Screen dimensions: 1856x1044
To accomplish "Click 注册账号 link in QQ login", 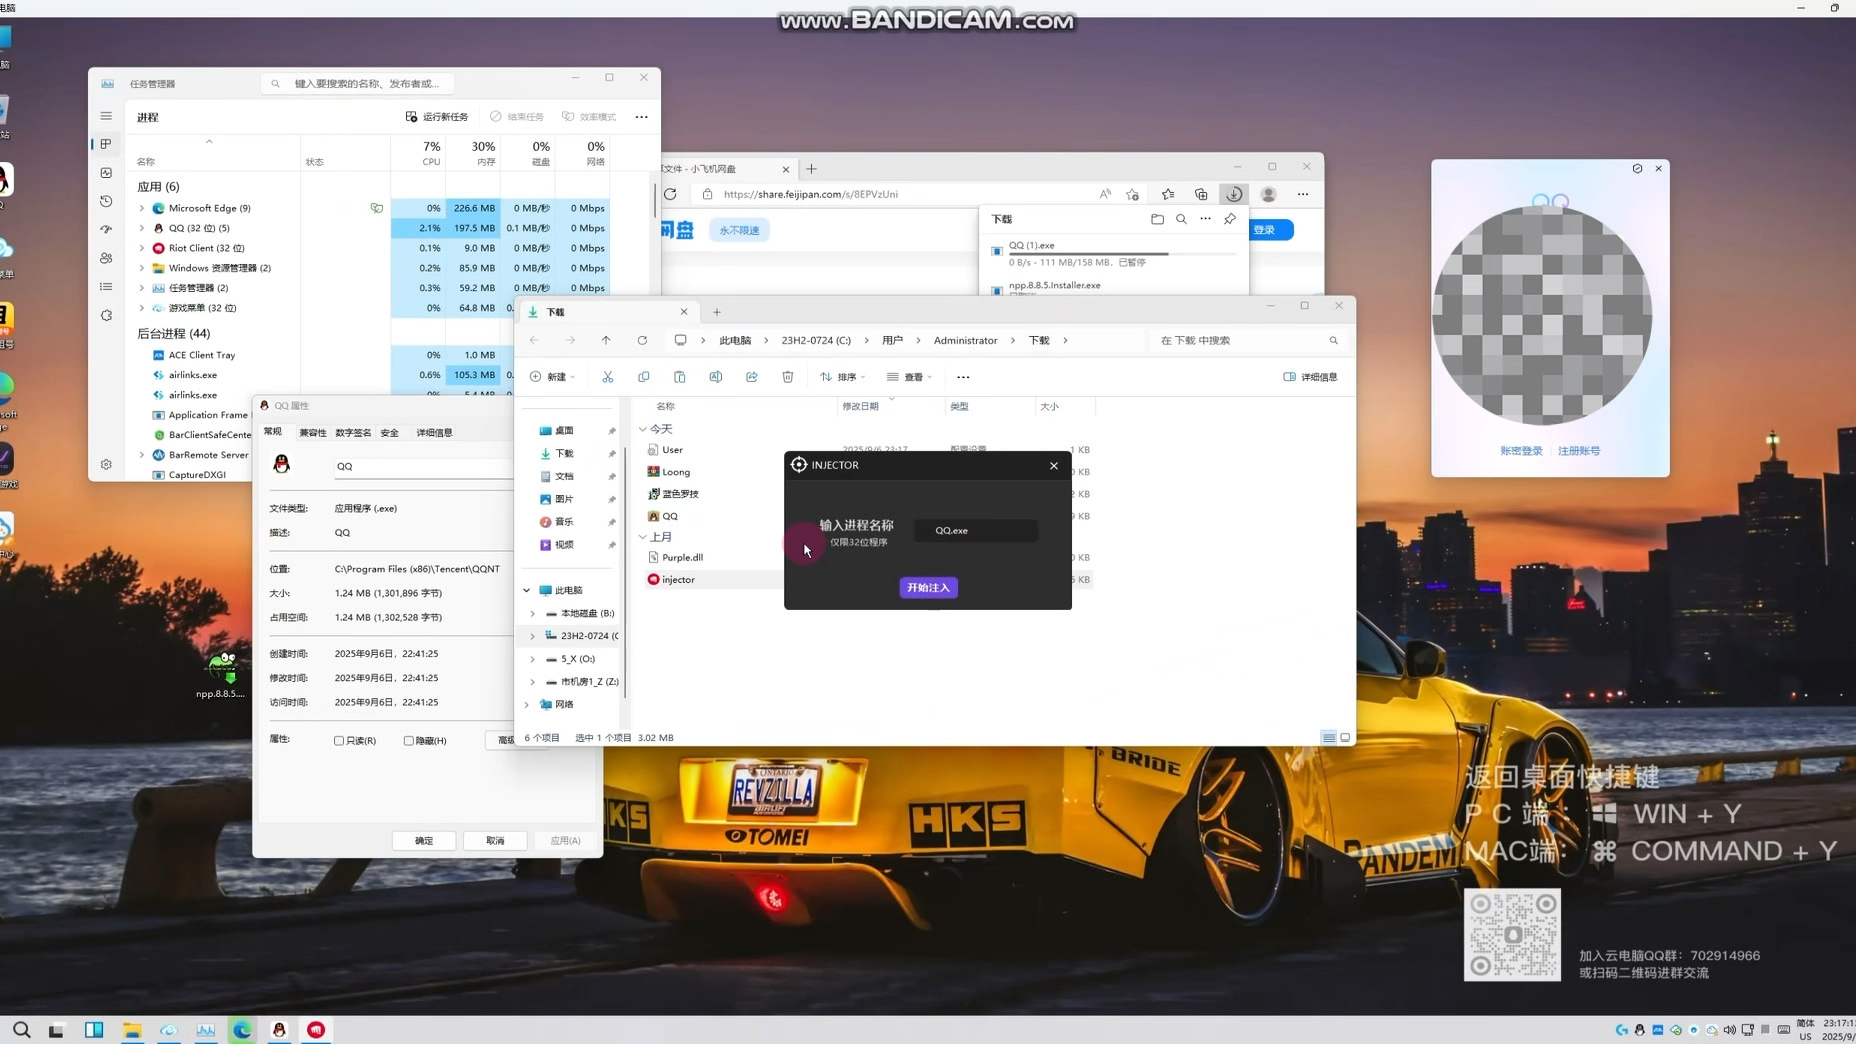I will [1579, 451].
